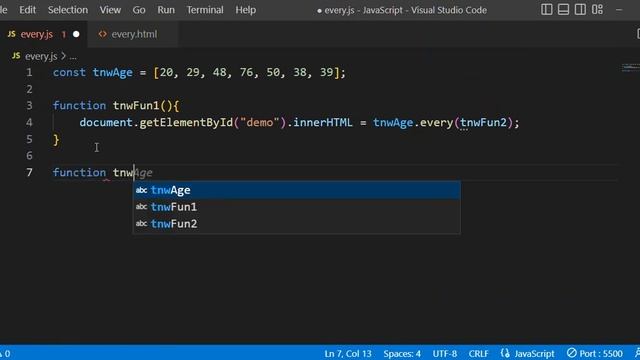
Task: Click the closing brace on line 5
Action: 56,140
